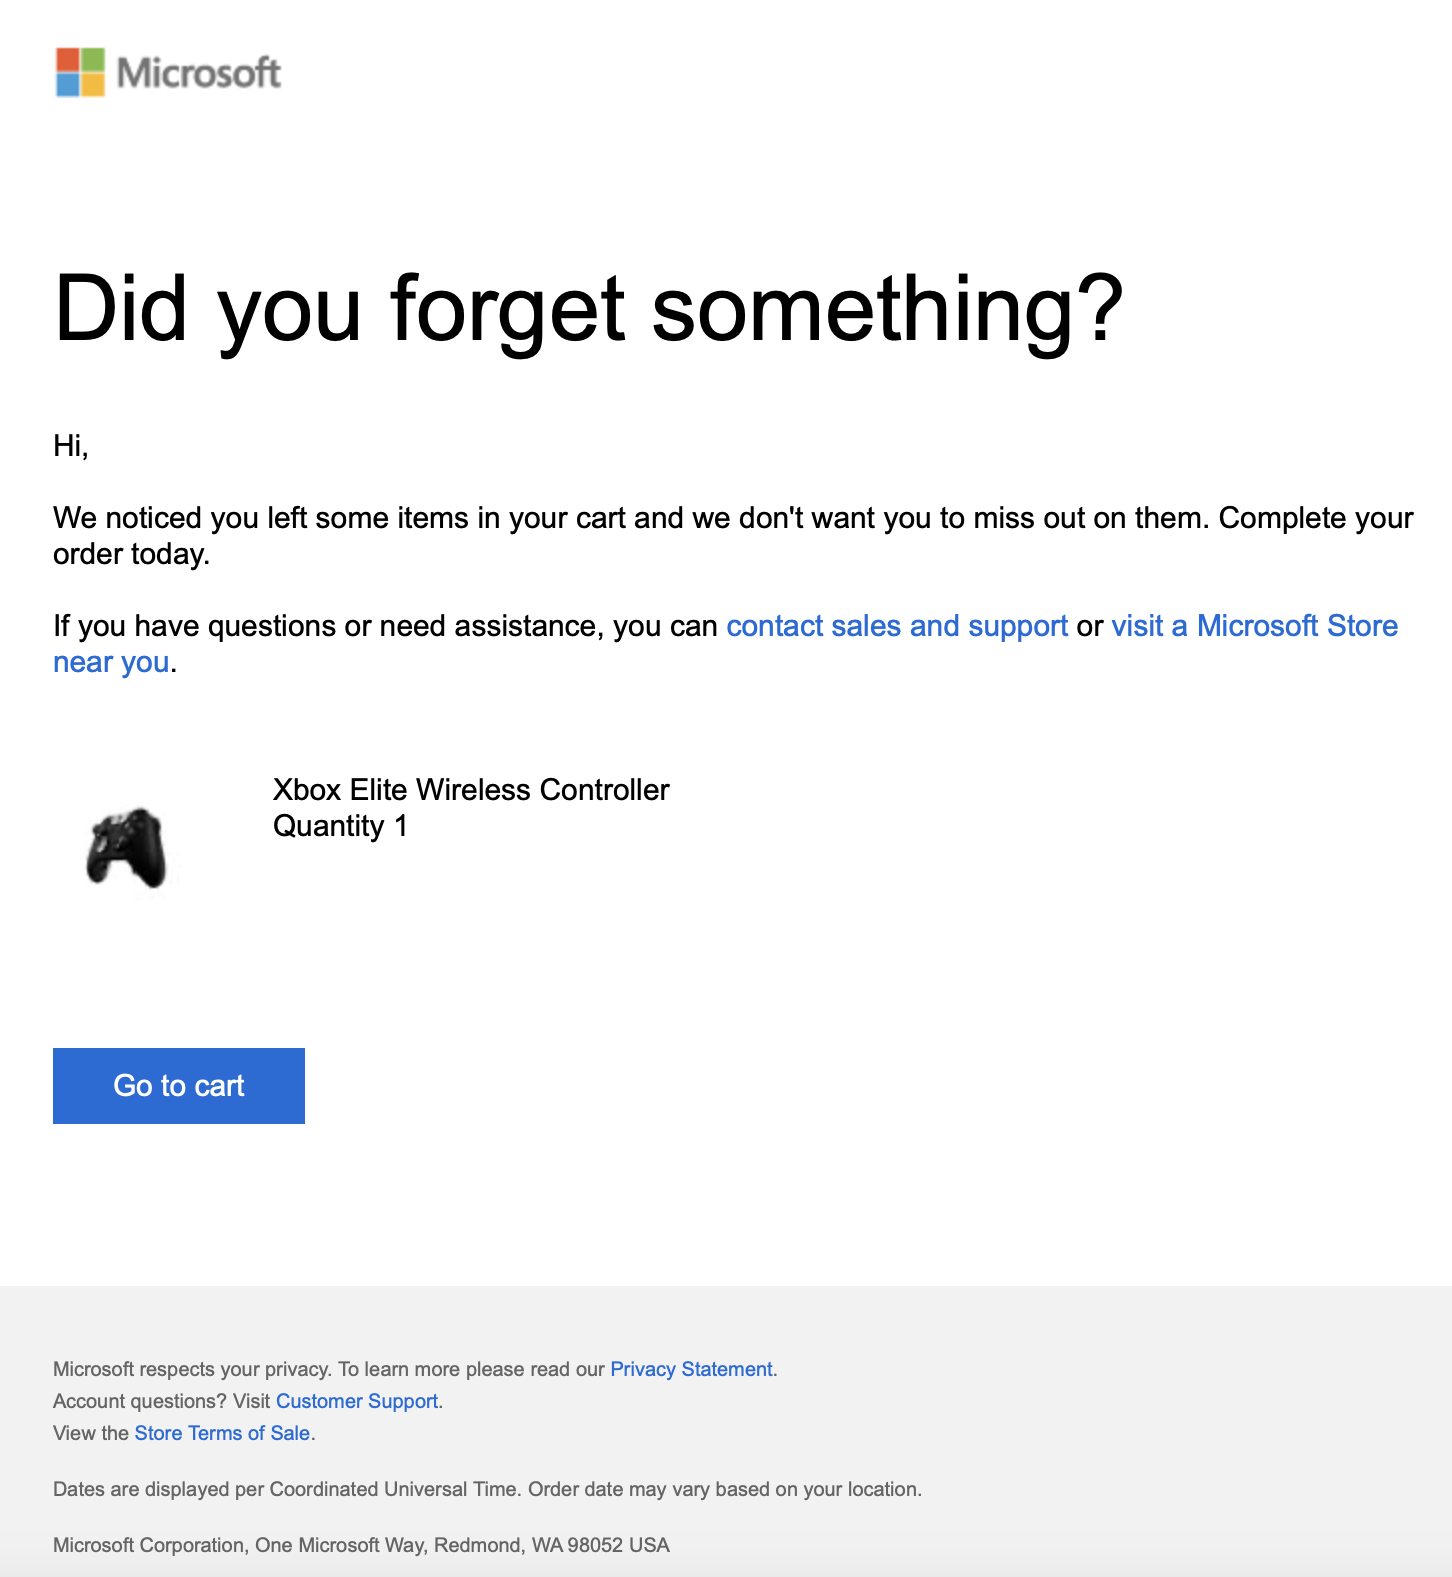The image size is (1452, 1577).
Task: Open the Xbox controller product thumbnail
Action: pos(127,848)
